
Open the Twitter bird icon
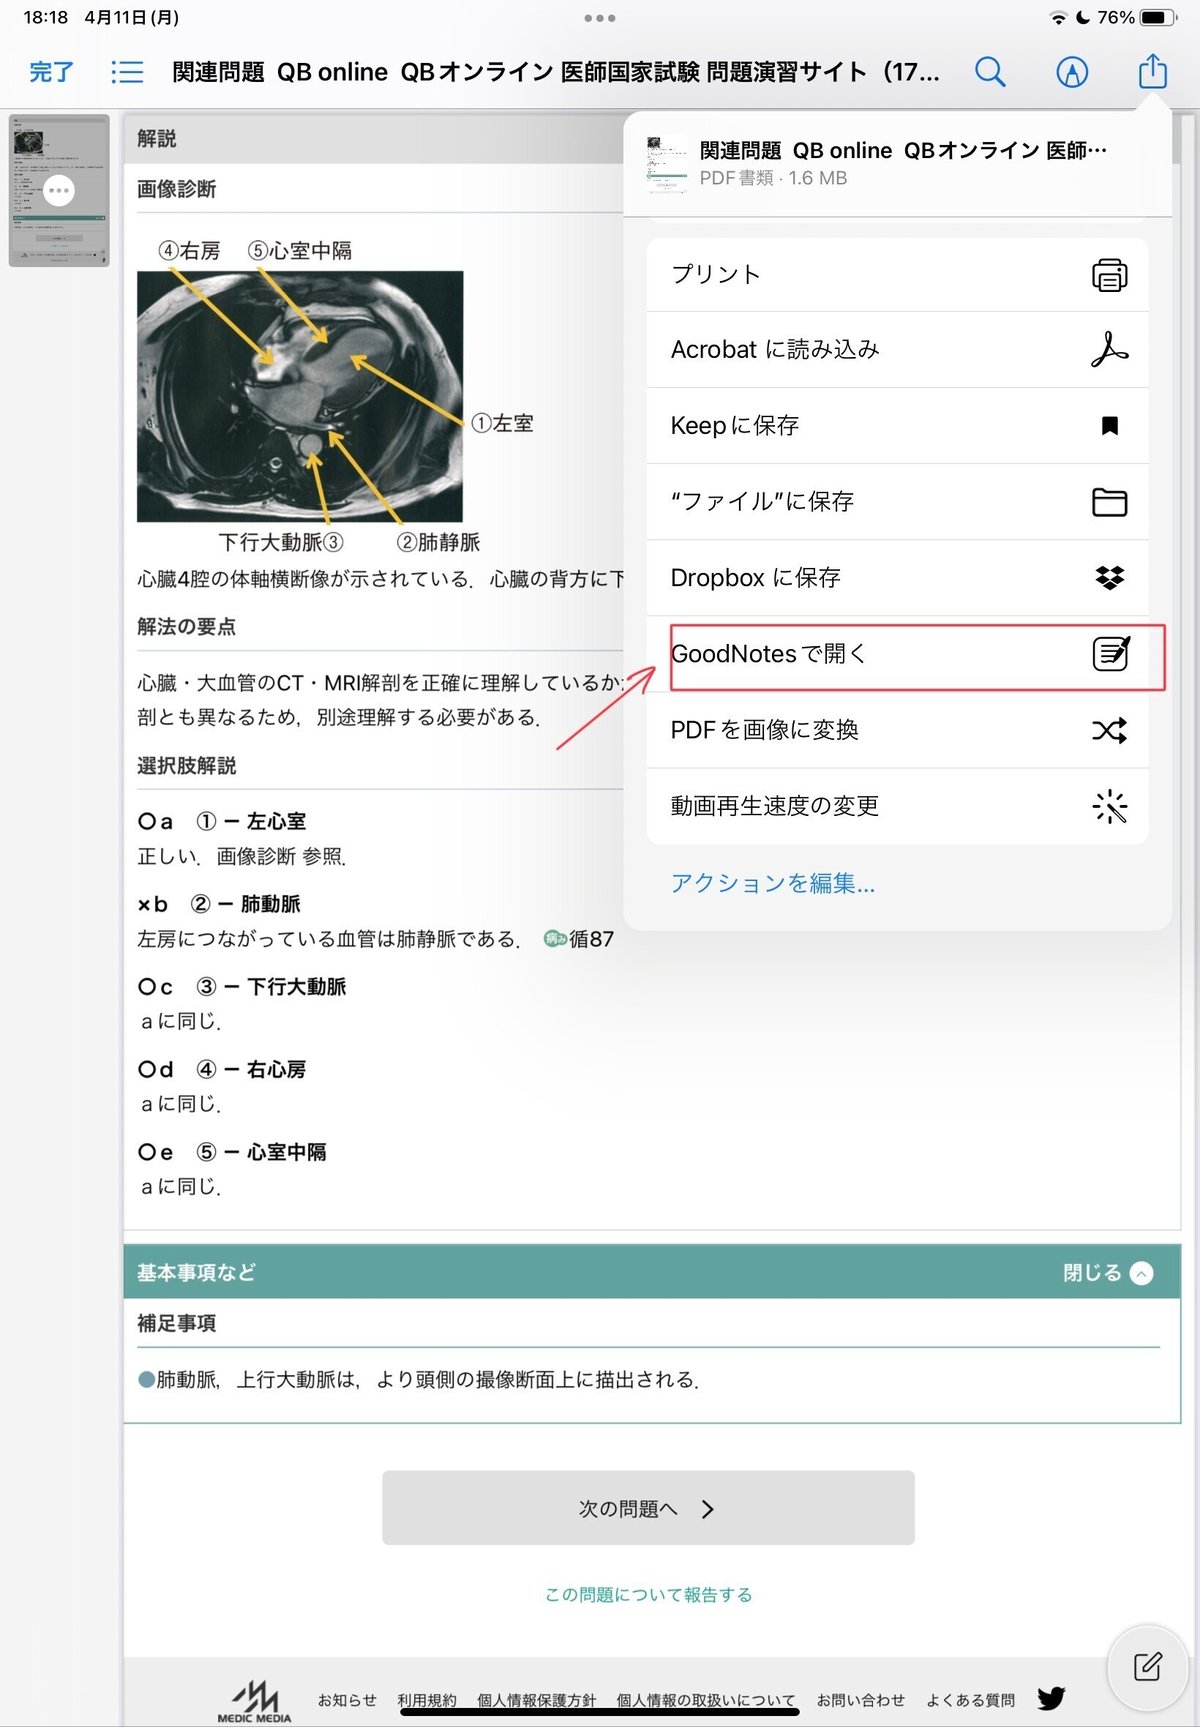coord(1051,1698)
